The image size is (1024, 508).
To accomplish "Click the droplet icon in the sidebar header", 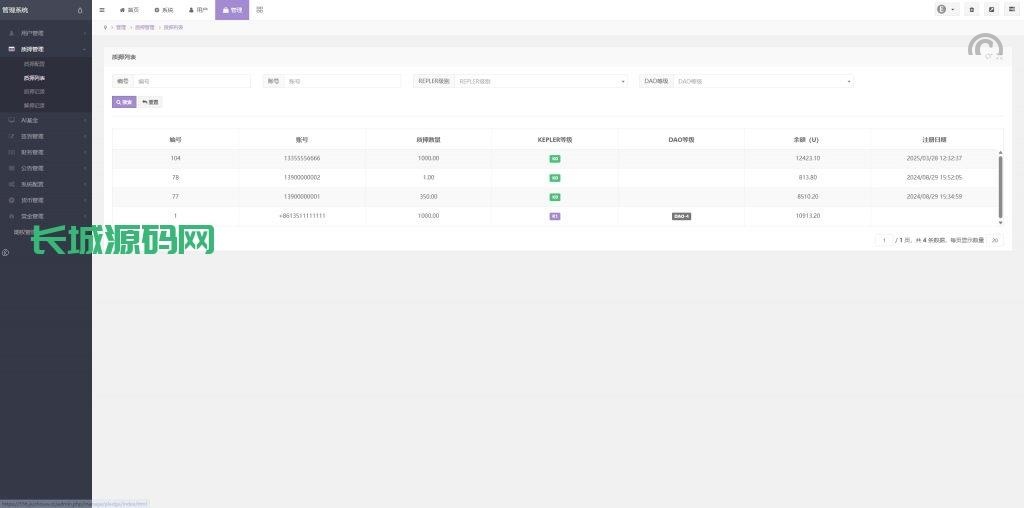I will pos(80,10).
